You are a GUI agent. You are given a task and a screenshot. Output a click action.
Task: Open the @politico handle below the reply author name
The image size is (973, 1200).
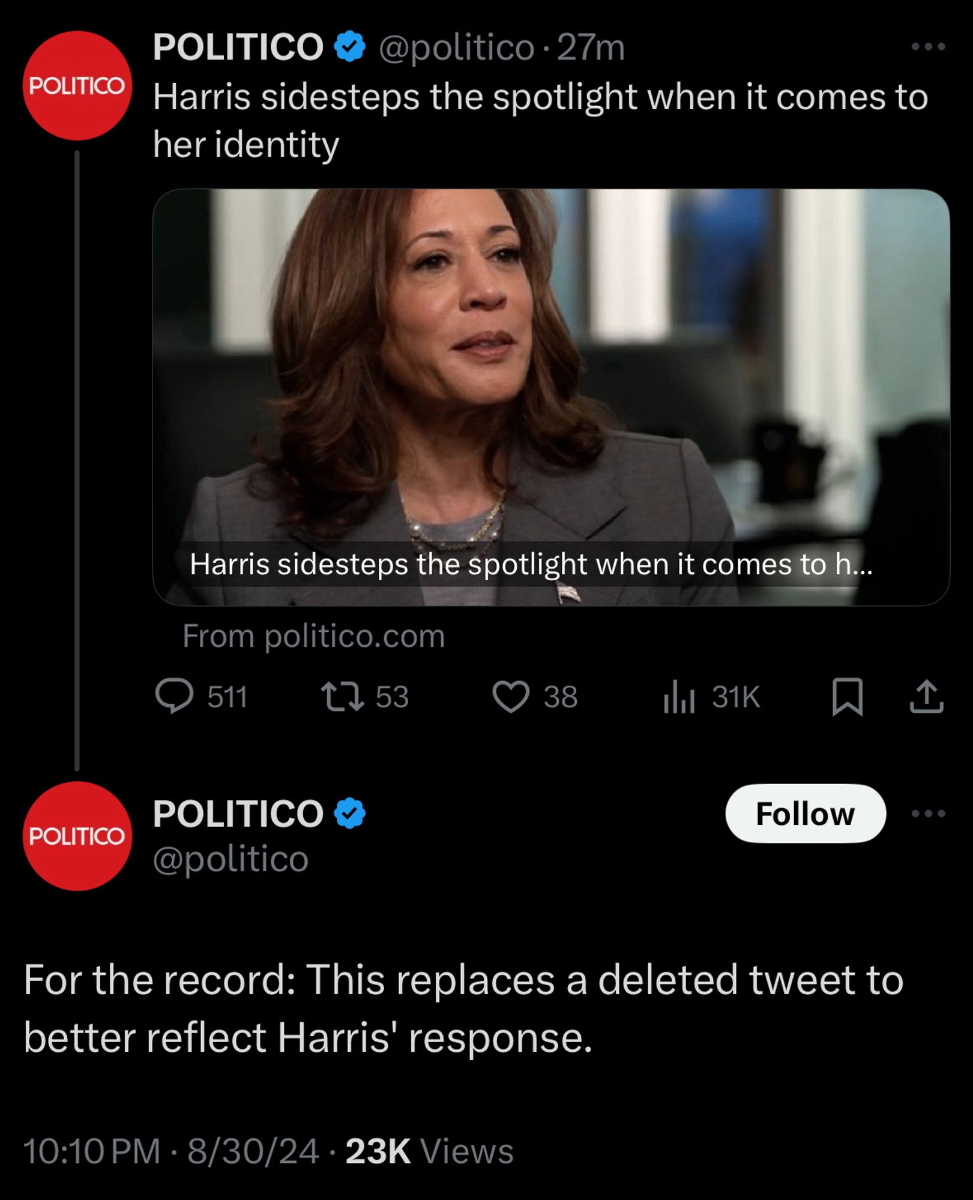tap(230, 859)
